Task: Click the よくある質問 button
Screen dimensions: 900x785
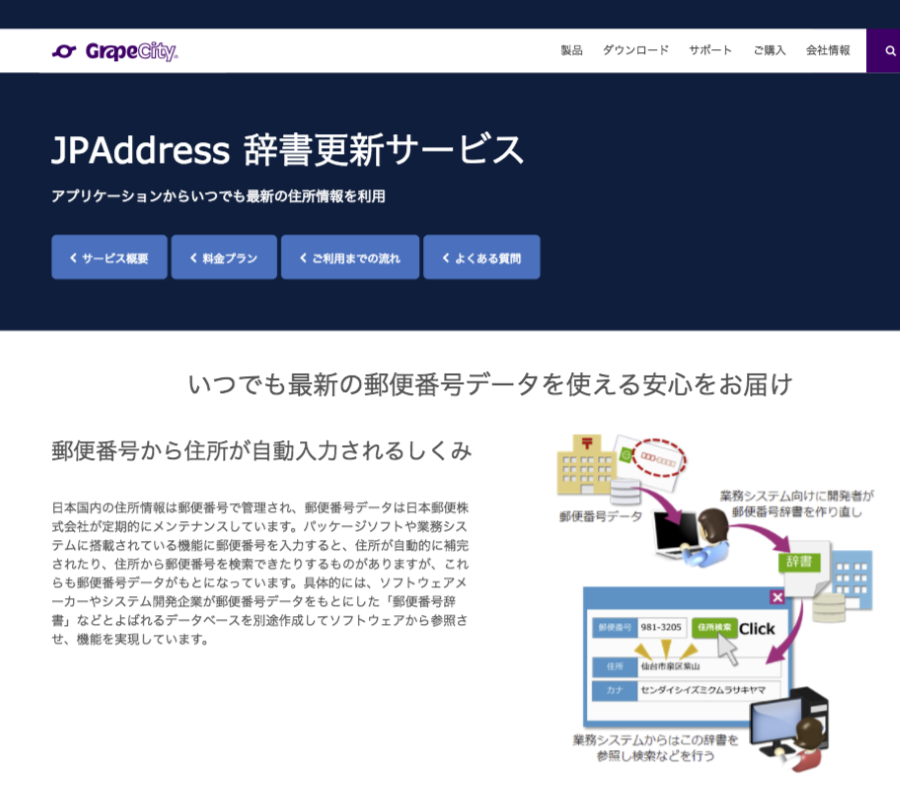Action: (482, 257)
